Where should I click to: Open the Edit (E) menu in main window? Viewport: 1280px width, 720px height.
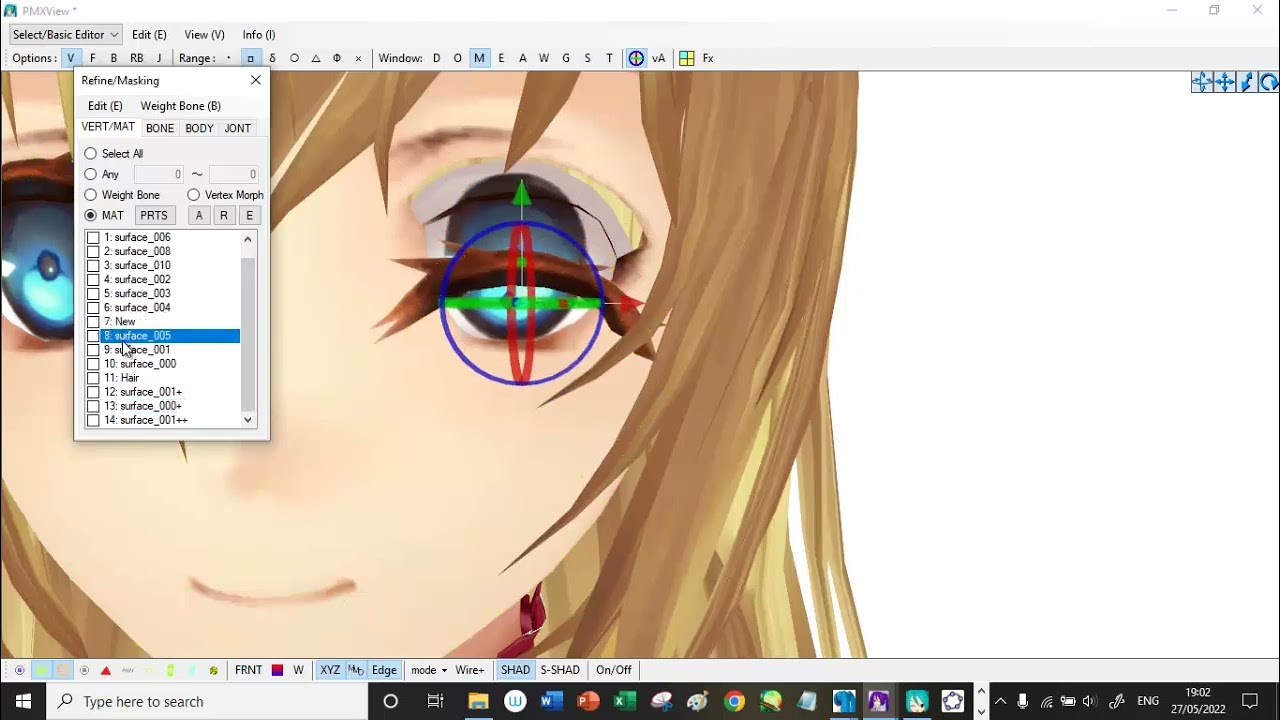pos(149,34)
